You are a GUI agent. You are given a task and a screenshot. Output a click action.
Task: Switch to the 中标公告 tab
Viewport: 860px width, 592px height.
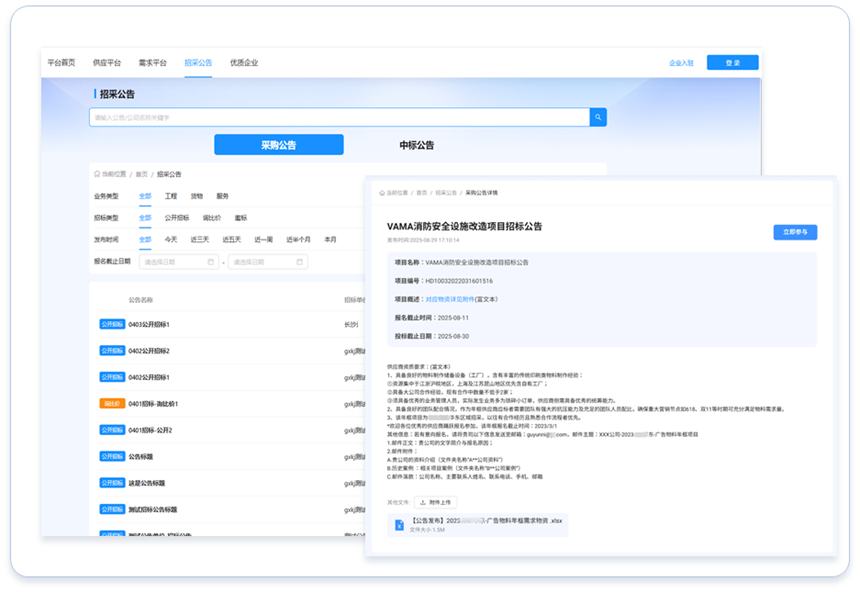416,145
